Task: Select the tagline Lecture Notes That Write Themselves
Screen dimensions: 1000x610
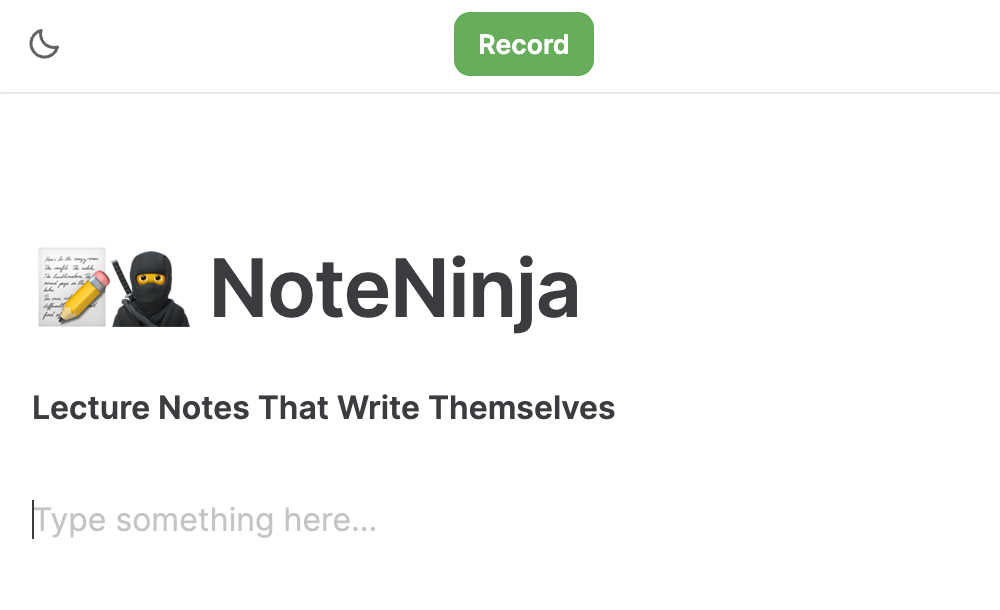Action: pos(322,407)
